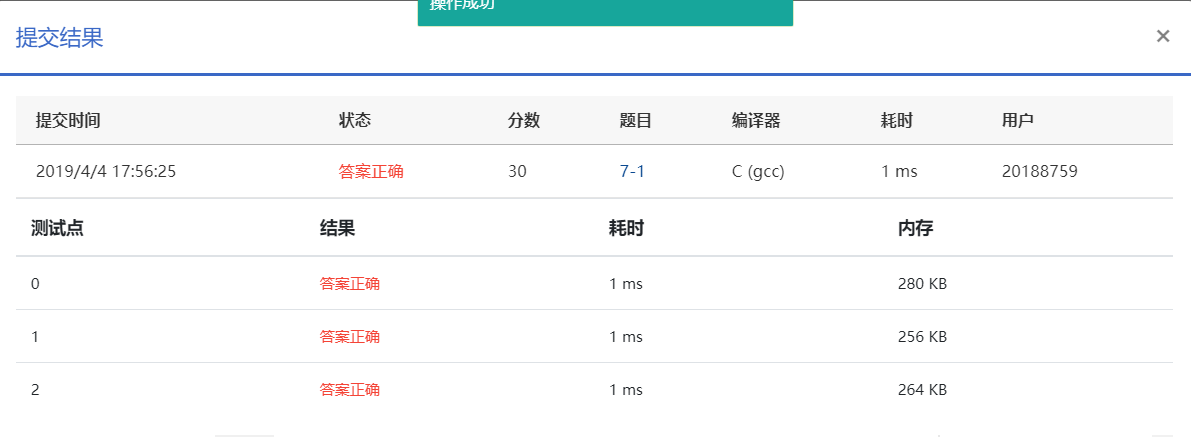
Task: Click the 测试点 column header
Action: point(57,229)
